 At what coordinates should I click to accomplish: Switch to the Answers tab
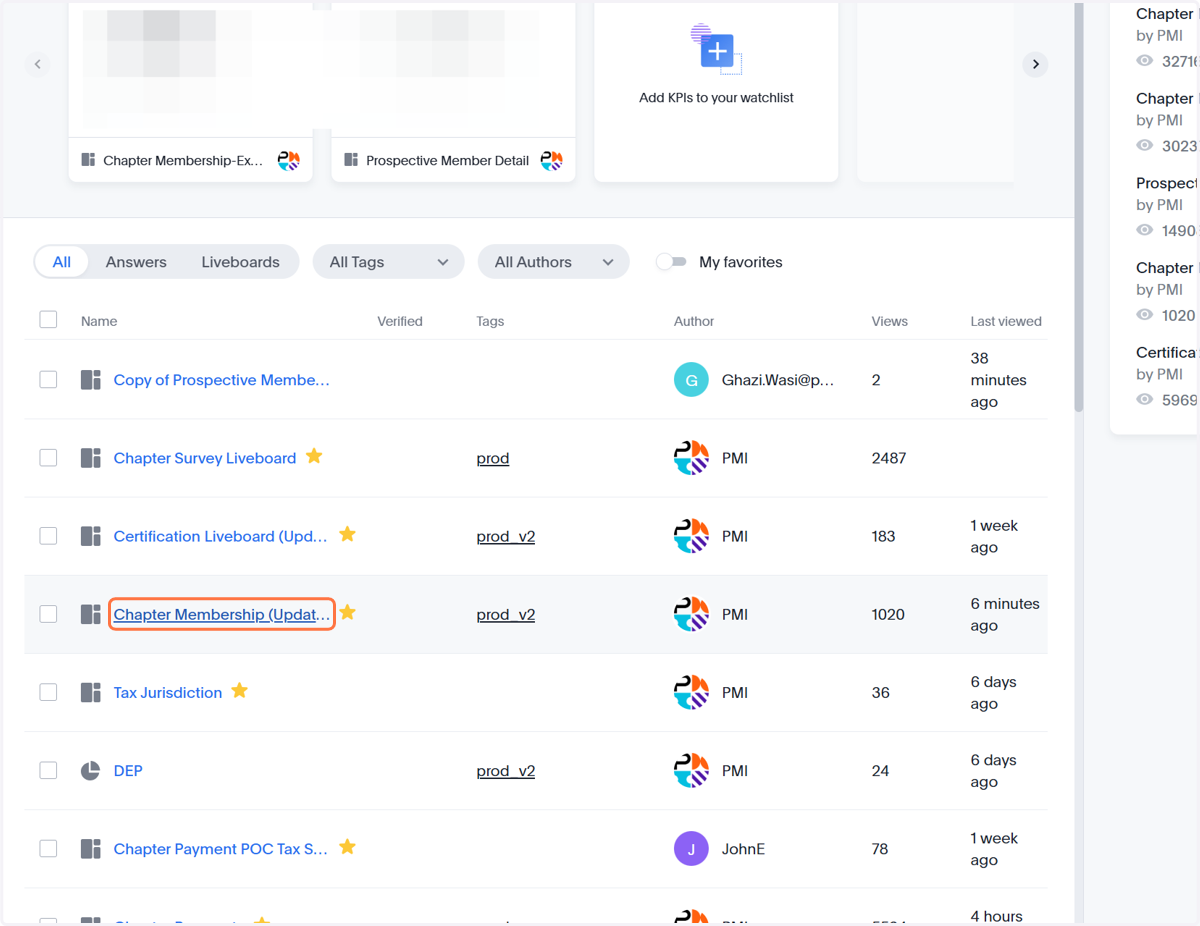click(136, 262)
